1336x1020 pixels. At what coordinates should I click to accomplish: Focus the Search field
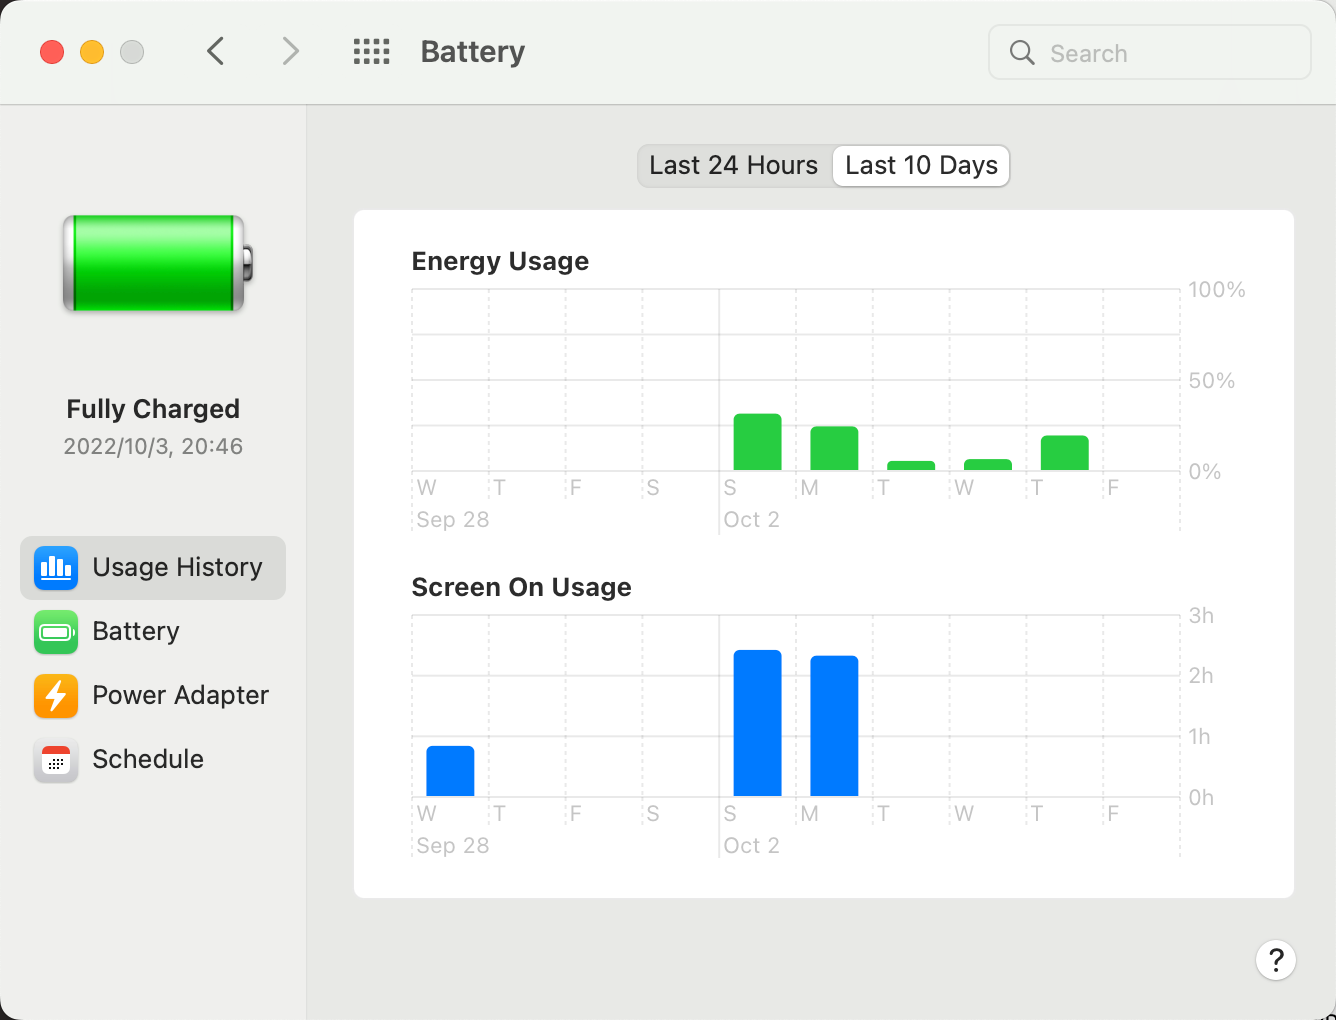point(1150,53)
